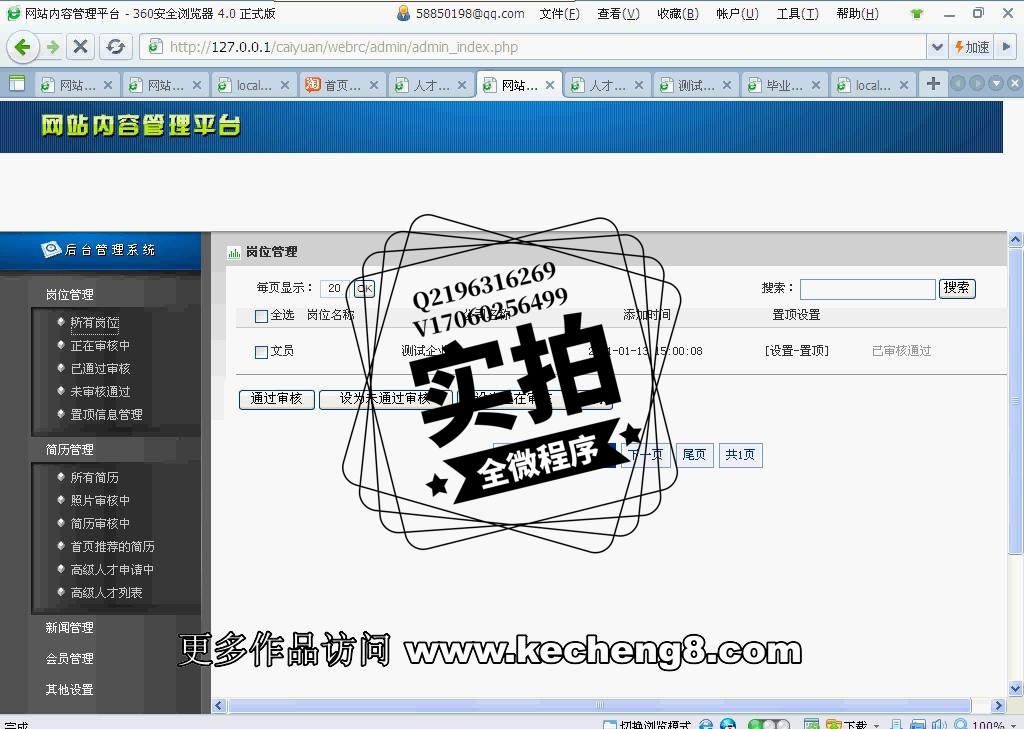Click the zoom magnifier in status bar

coord(961,724)
